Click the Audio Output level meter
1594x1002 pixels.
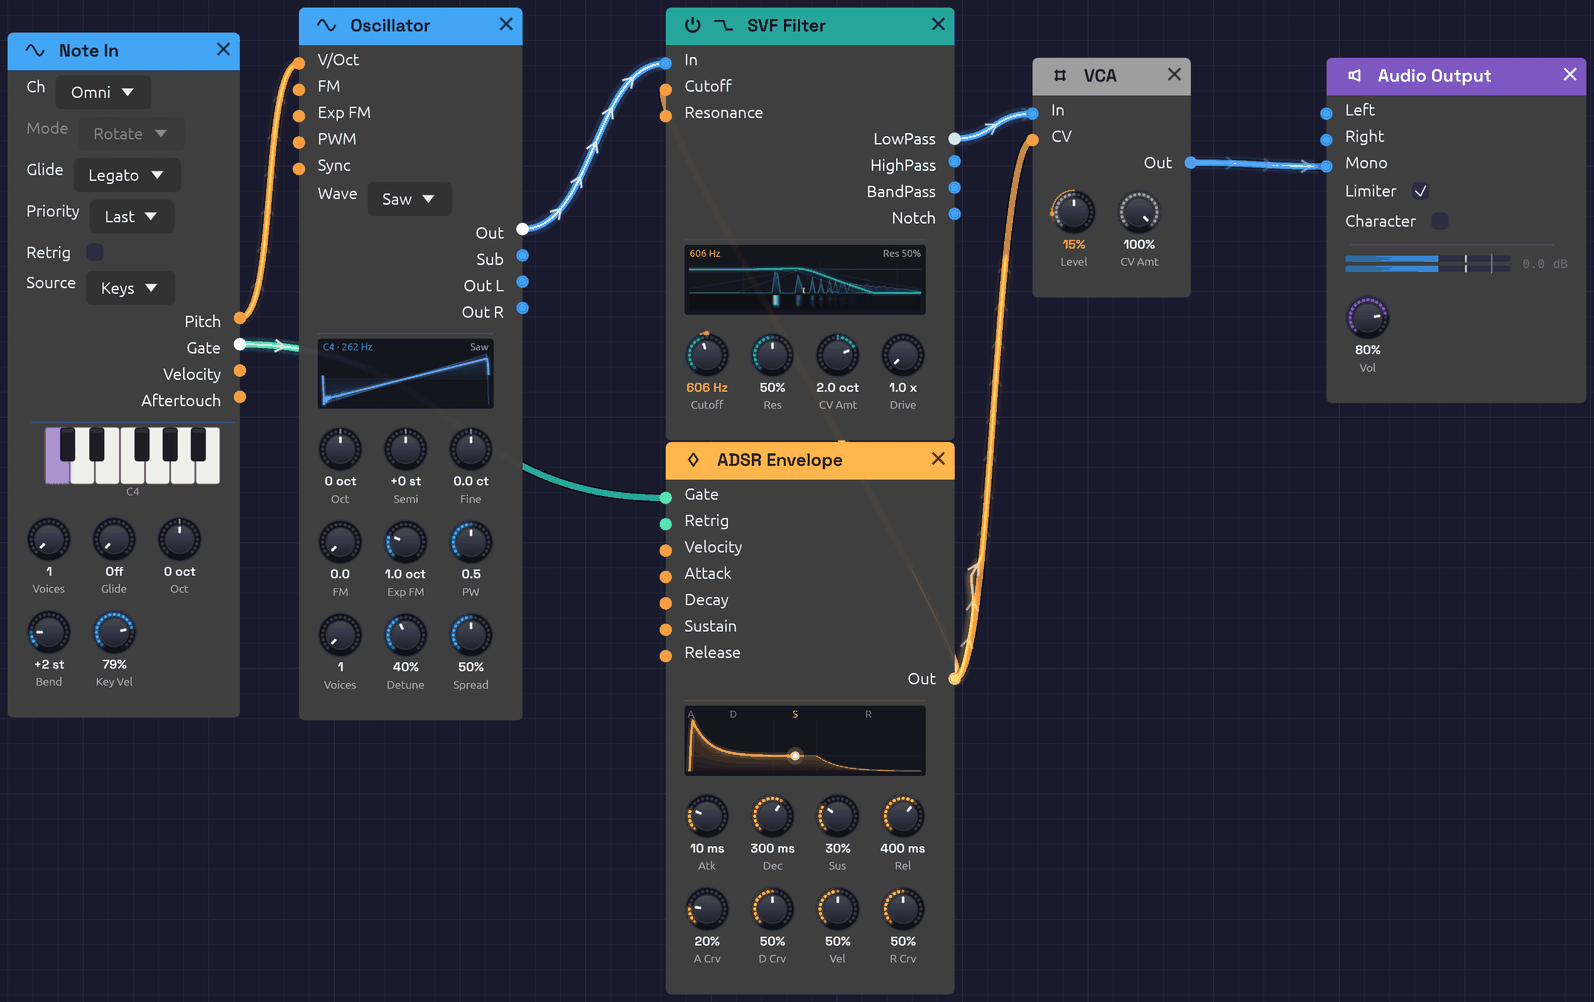click(x=1428, y=264)
